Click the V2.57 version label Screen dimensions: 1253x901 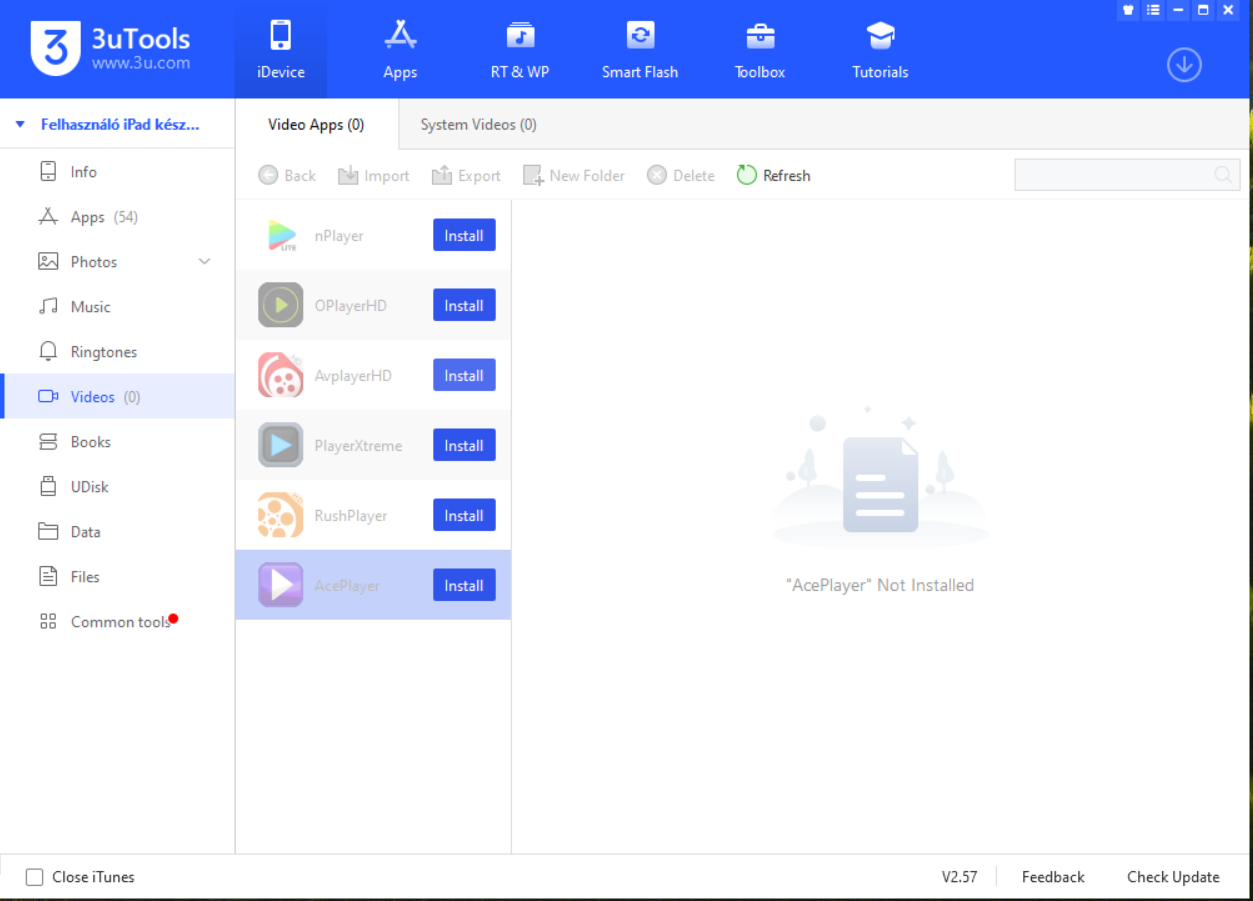pyautogui.click(x=960, y=877)
